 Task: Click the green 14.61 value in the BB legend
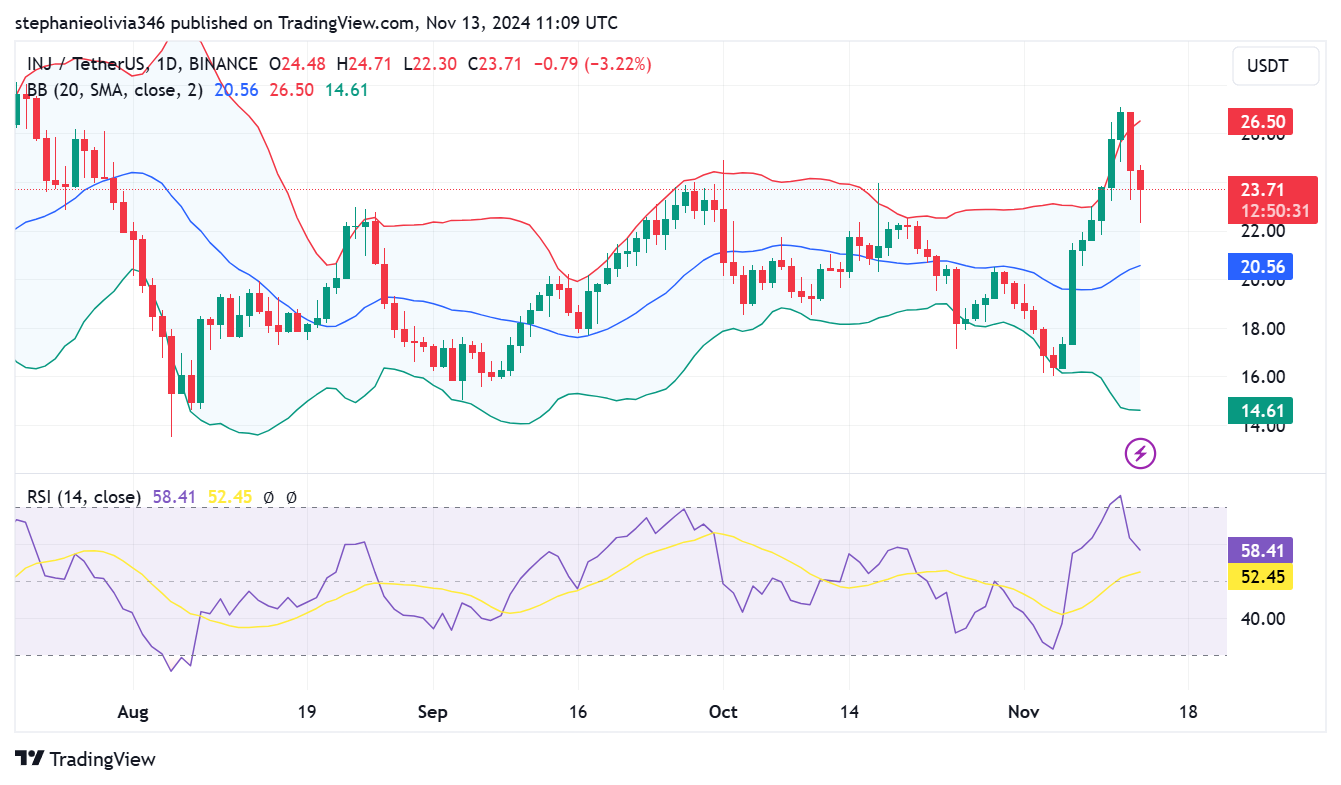346,90
